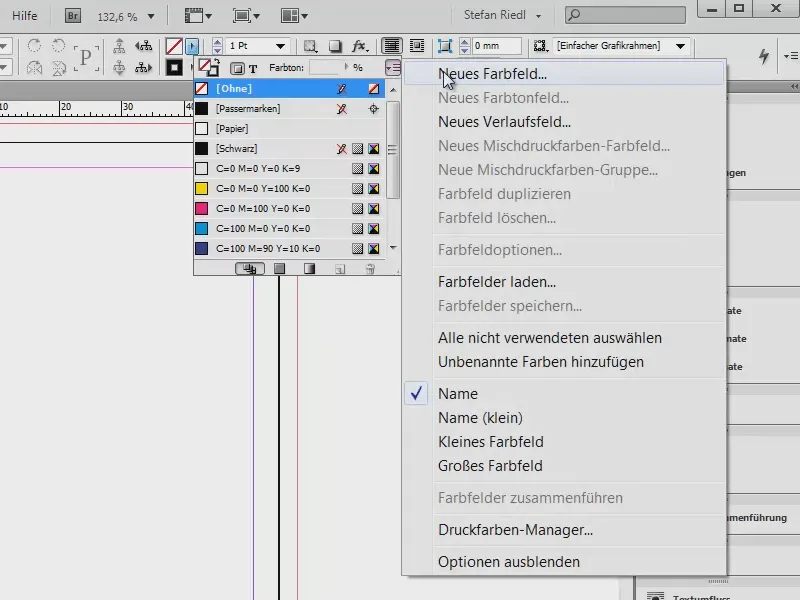This screenshot has height=600, width=800.
Task: Click the object style icon
Action: [x=540, y=46]
